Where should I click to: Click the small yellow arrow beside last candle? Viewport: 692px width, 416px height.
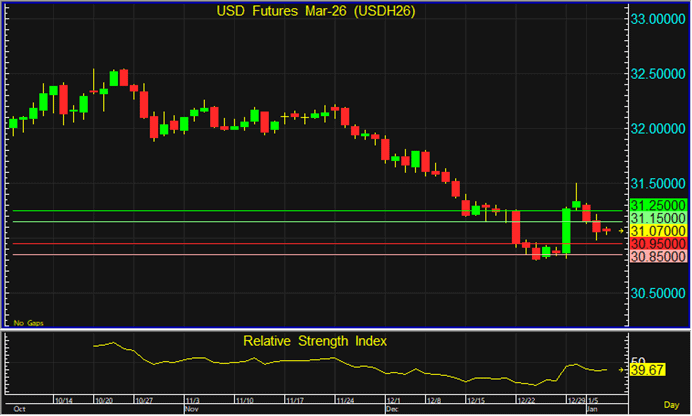tap(620, 231)
